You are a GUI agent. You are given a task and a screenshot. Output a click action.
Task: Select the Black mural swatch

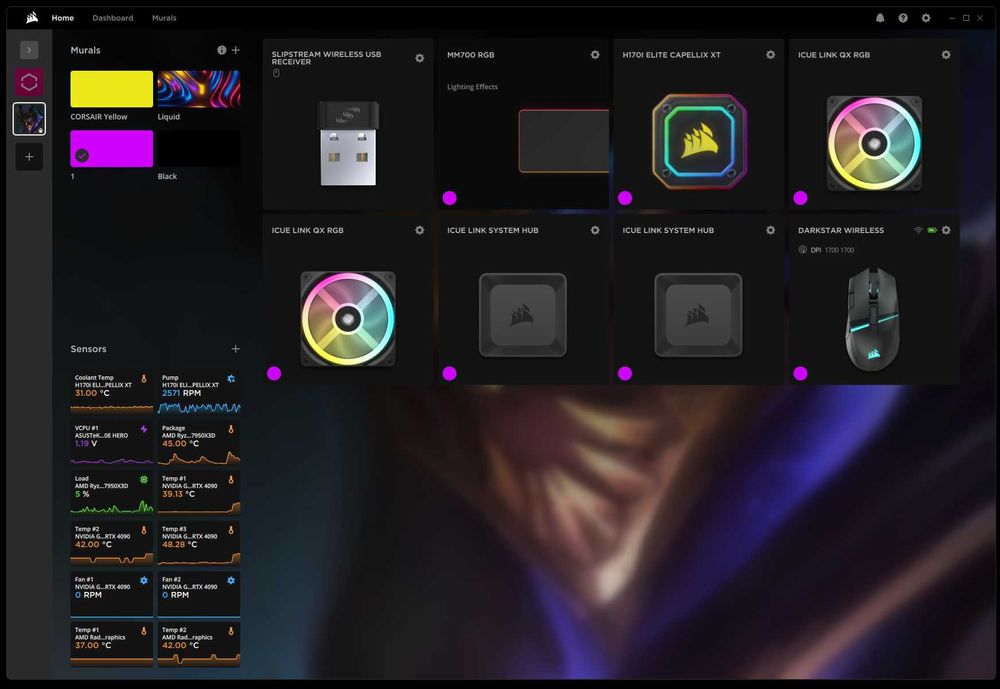tap(199, 149)
